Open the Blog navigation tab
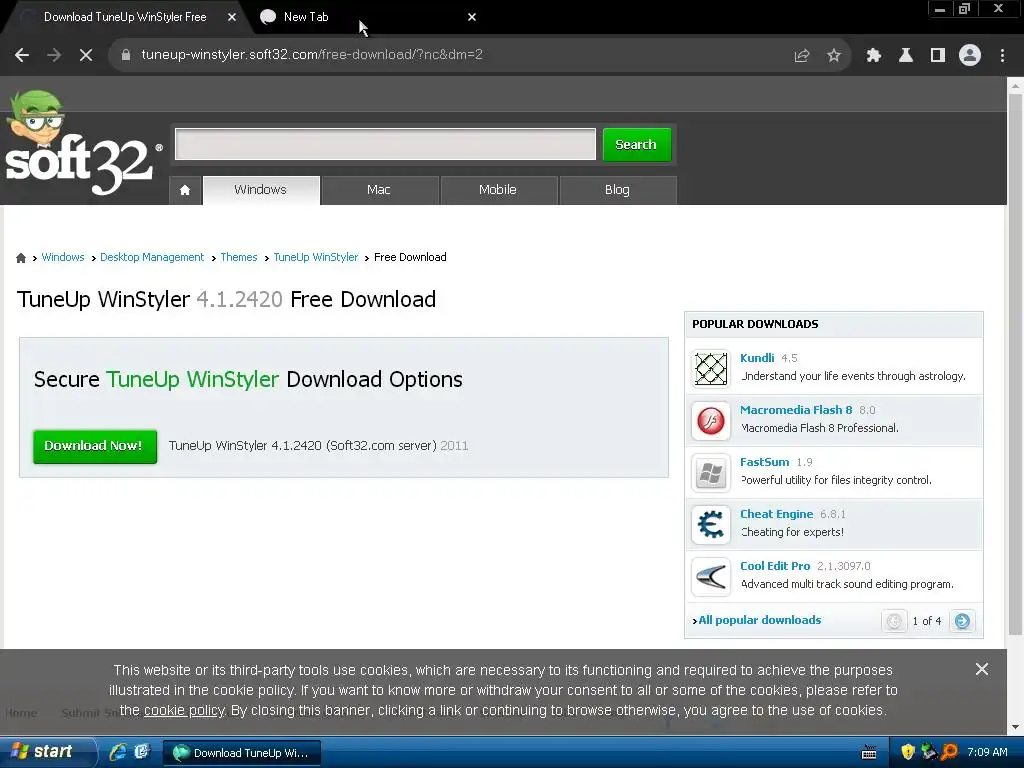 coord(617,190)
